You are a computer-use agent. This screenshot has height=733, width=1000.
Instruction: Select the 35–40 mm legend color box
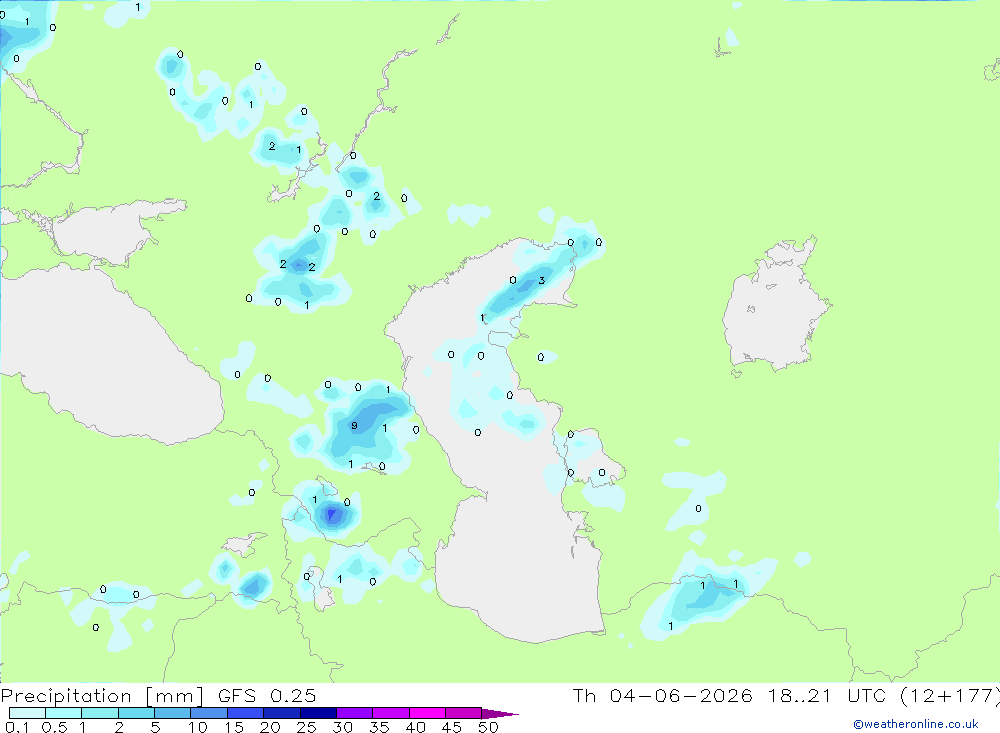click(x=391, y=713)
